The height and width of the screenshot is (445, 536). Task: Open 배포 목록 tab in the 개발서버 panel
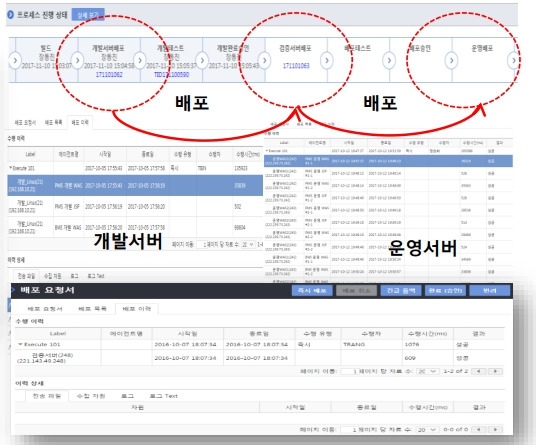click(x=53, y=122)
